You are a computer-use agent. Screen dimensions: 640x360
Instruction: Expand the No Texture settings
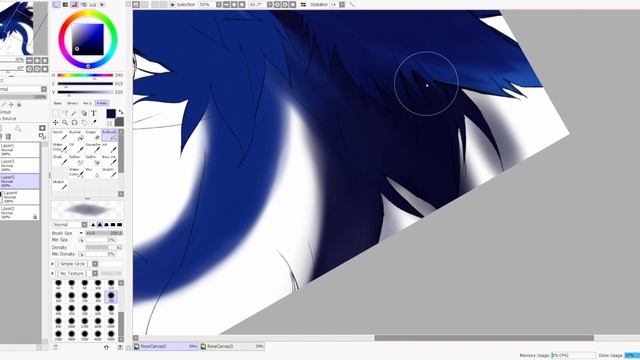[x=53, y=273]
